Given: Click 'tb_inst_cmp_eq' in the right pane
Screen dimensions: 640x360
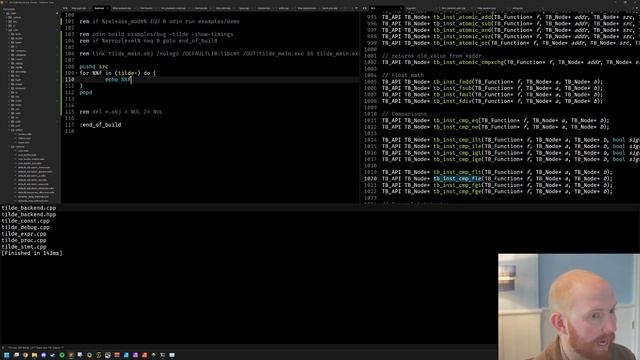Looking at the screenshot, I should coord(456,120).
